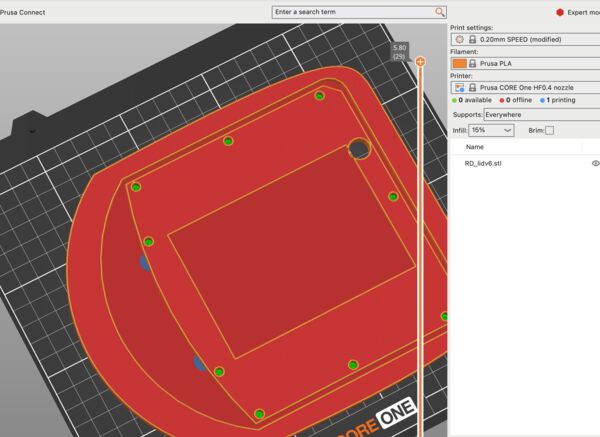Click the 5.80 layer height label

tap(399, 52)
